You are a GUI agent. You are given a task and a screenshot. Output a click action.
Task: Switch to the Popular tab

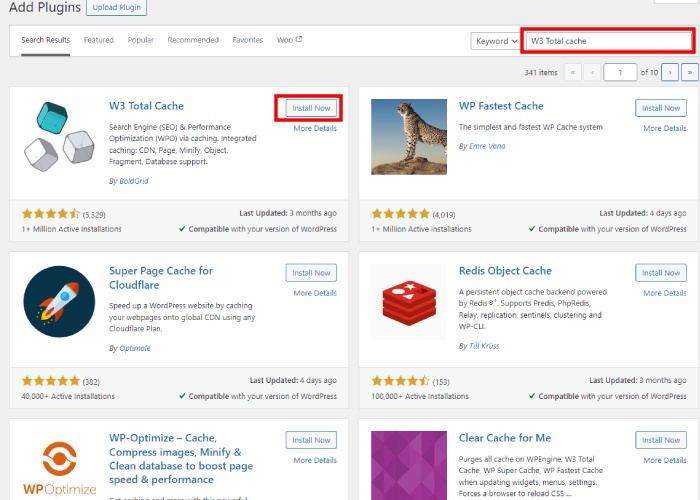(141, 40)
